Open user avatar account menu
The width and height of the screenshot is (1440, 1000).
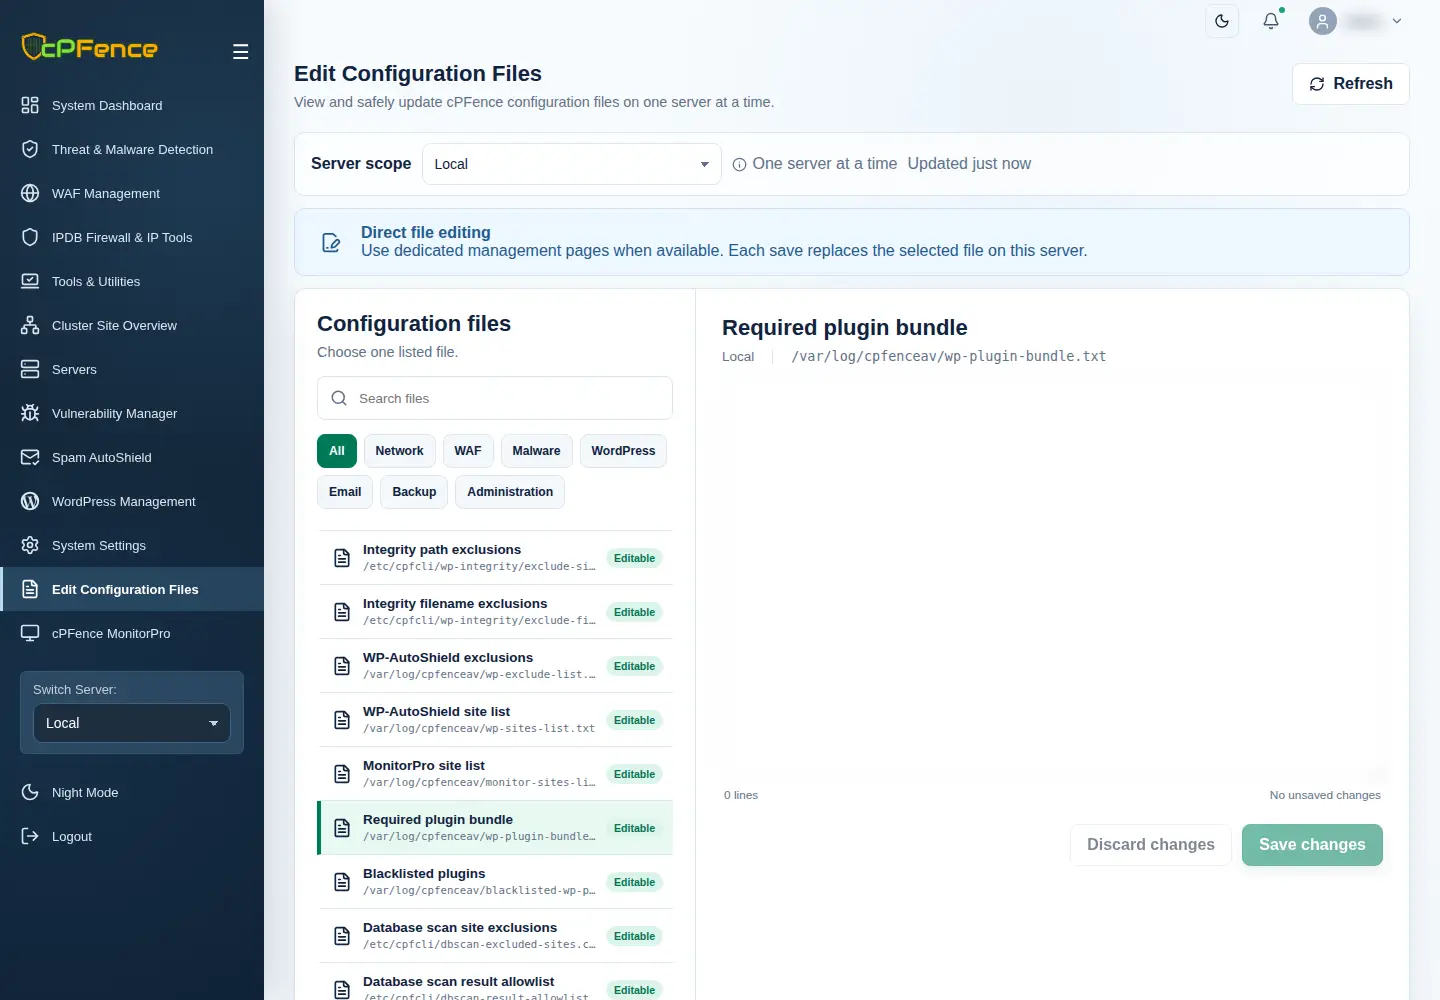1355,21
